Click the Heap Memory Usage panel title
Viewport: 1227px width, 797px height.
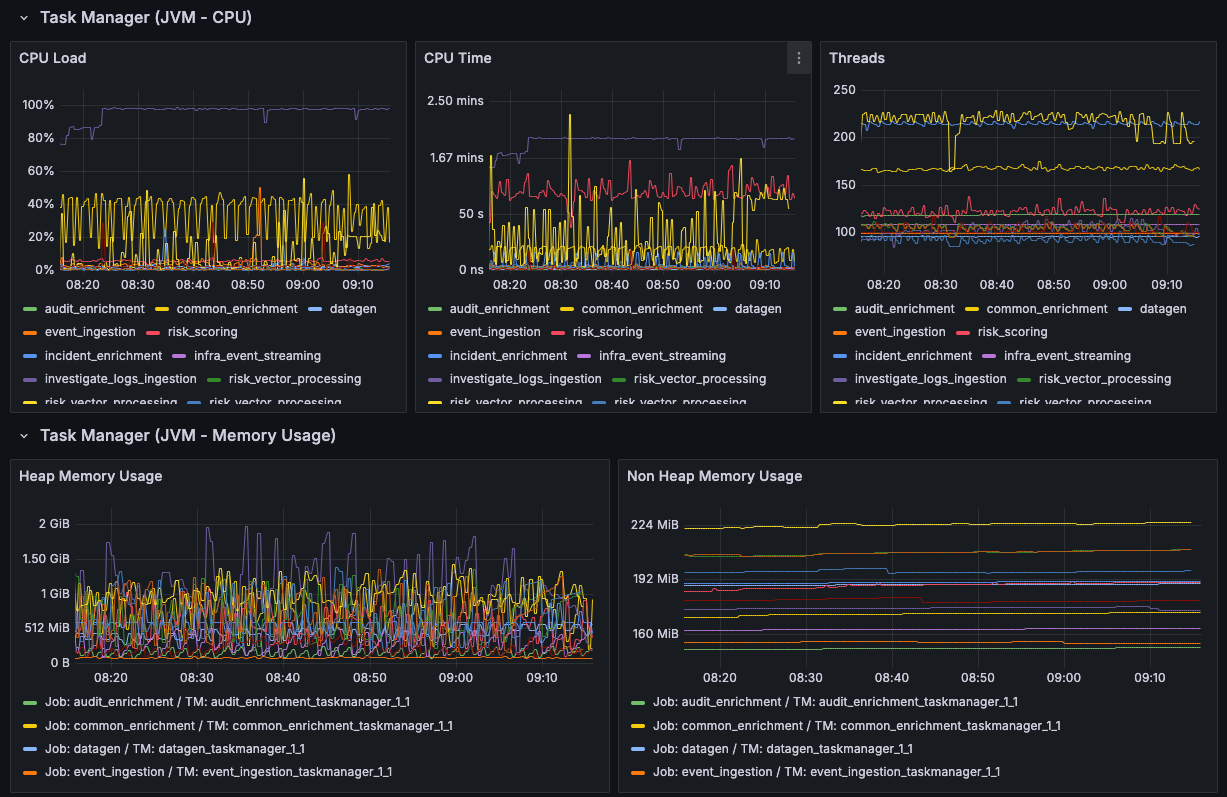click(90, 476)
